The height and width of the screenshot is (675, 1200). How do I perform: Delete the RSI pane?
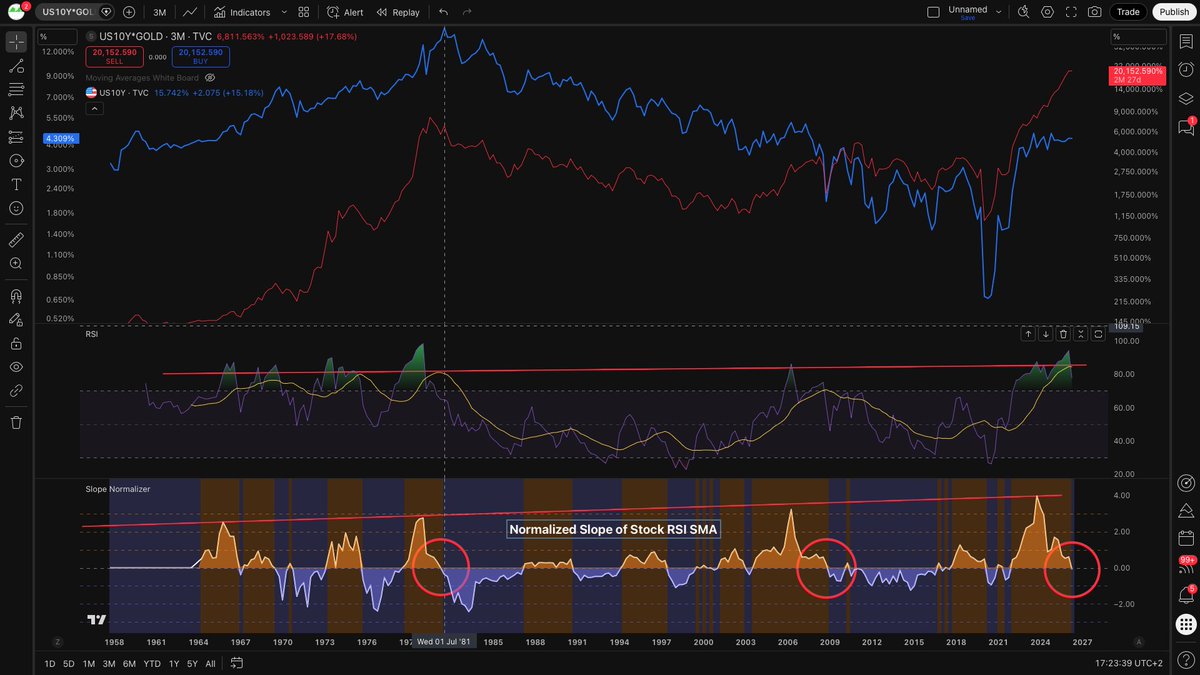click(1063, 334)
